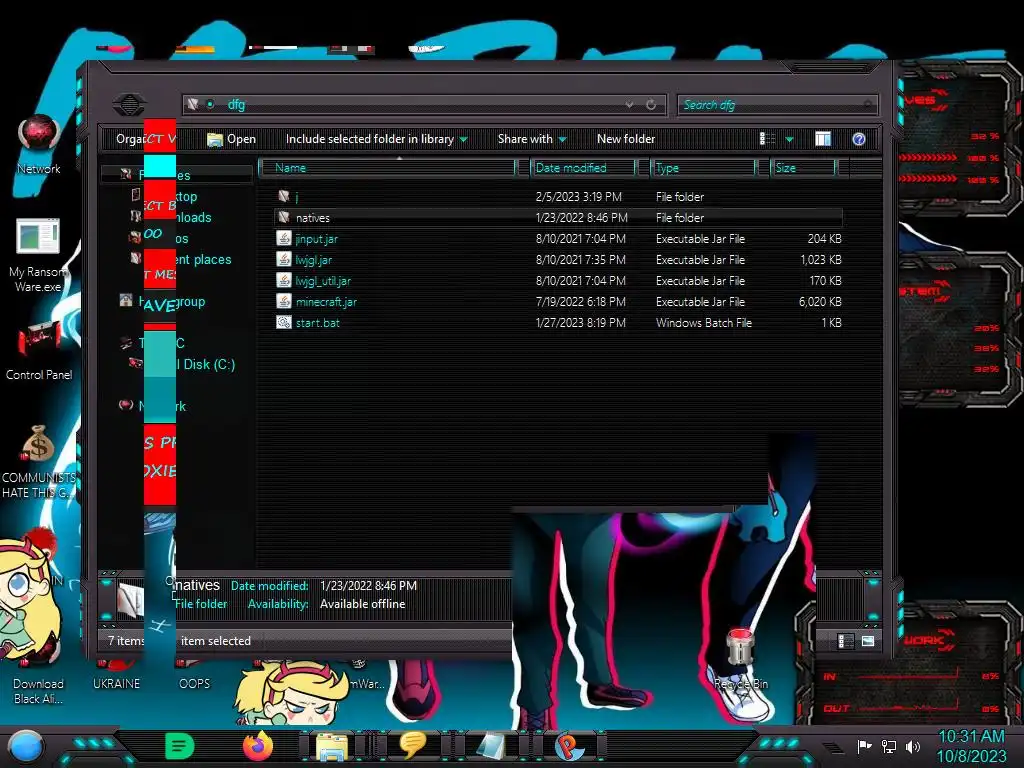The image size is (1024, 768).
Task: Open the Network desktop icon
Action: (39, 145)
